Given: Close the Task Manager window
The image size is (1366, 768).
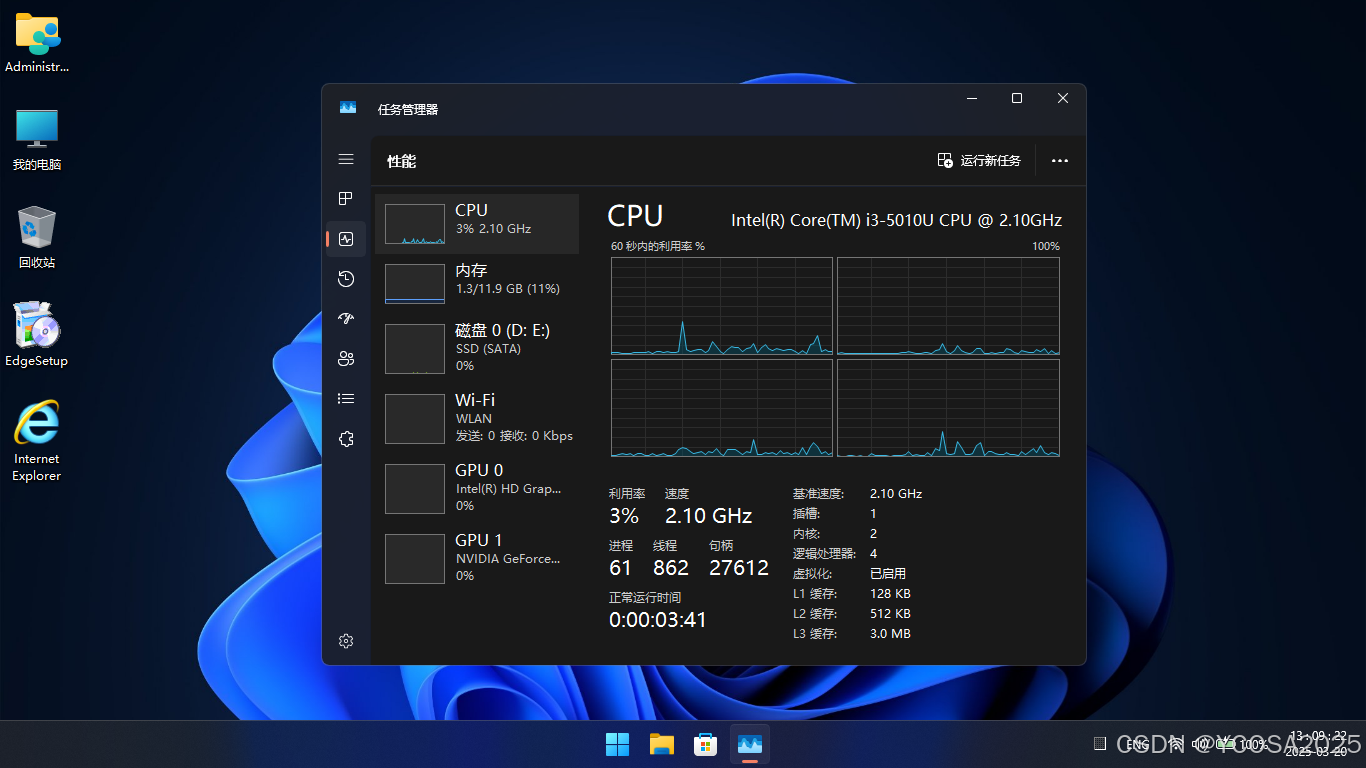Looking at the screenshot, I should pyautogui.click(x=1063, y=98).
